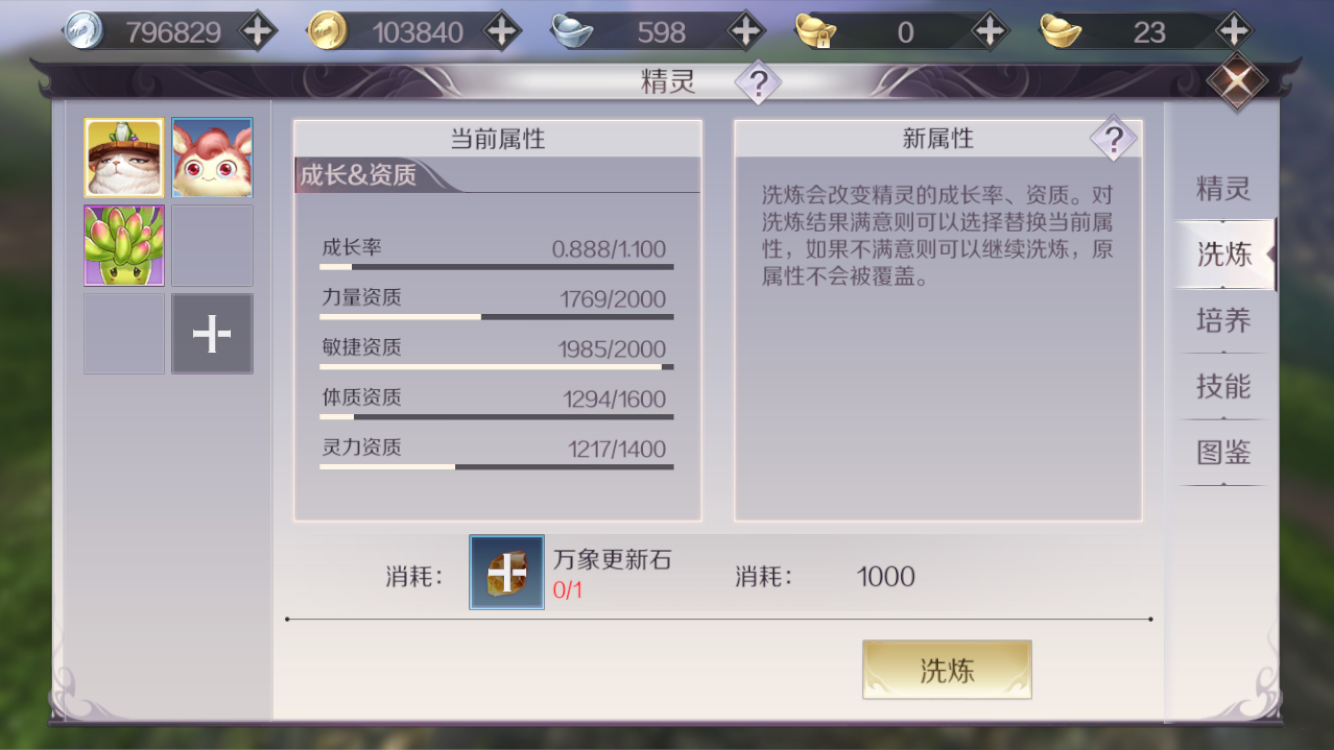Click the 洗炼 button
This screenshot has height=750, width=1334.
click(947, 670)
